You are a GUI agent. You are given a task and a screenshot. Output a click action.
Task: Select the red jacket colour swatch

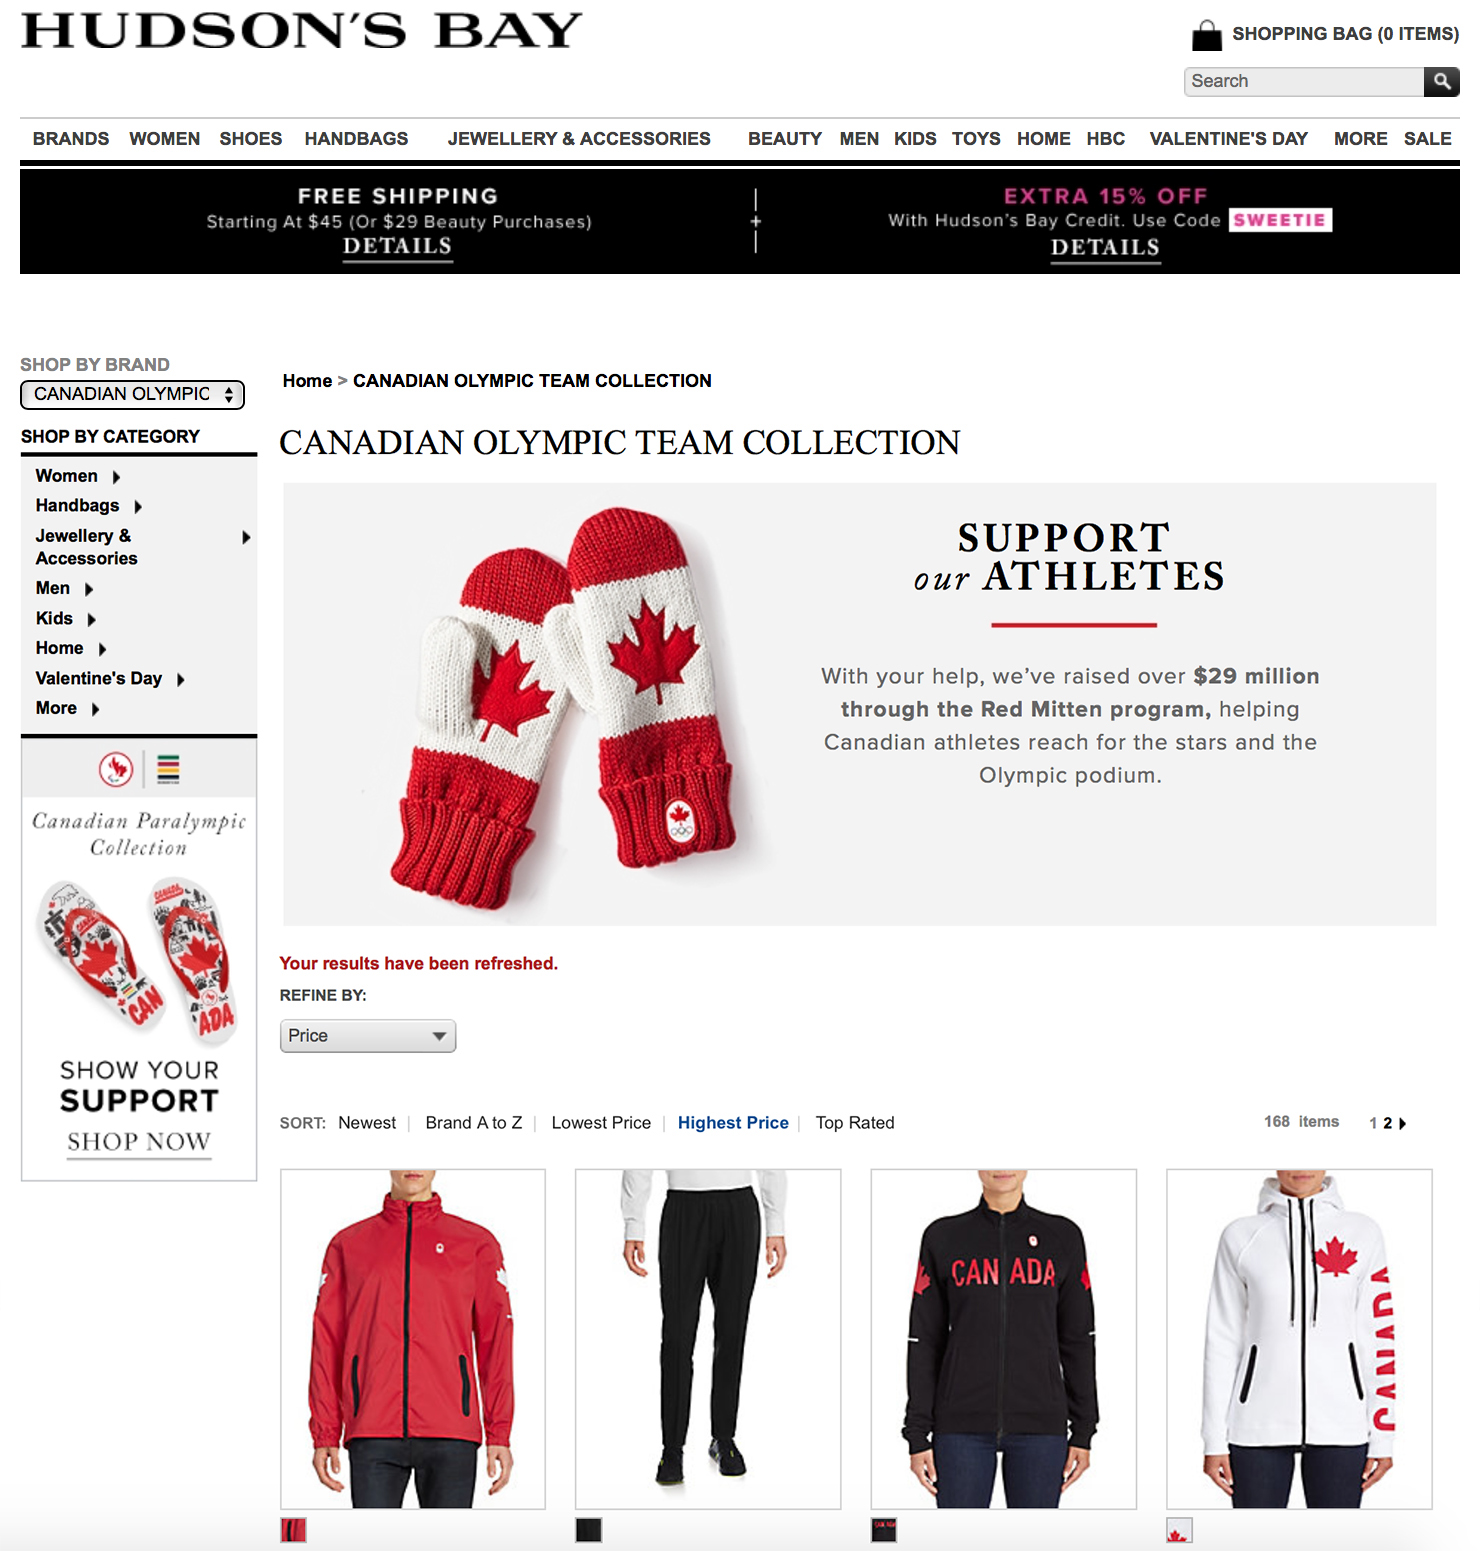coord(293,1530)
